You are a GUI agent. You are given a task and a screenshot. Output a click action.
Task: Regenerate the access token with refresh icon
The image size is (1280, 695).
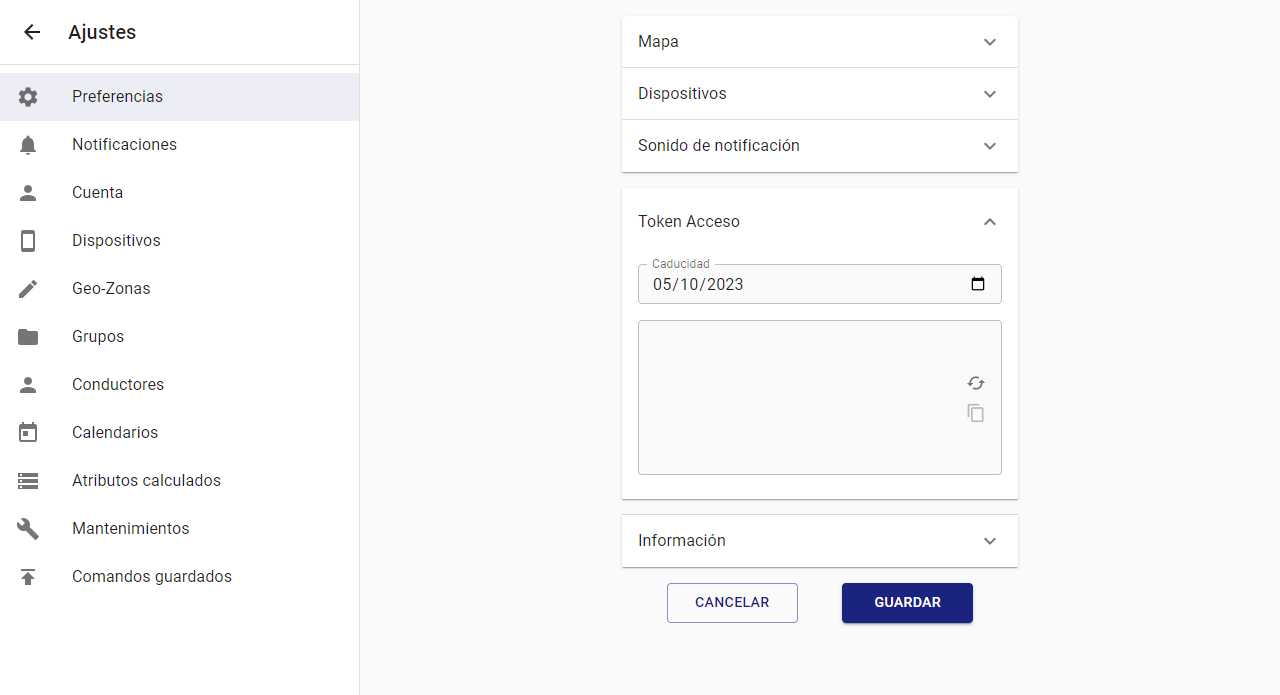coord(976,383)
